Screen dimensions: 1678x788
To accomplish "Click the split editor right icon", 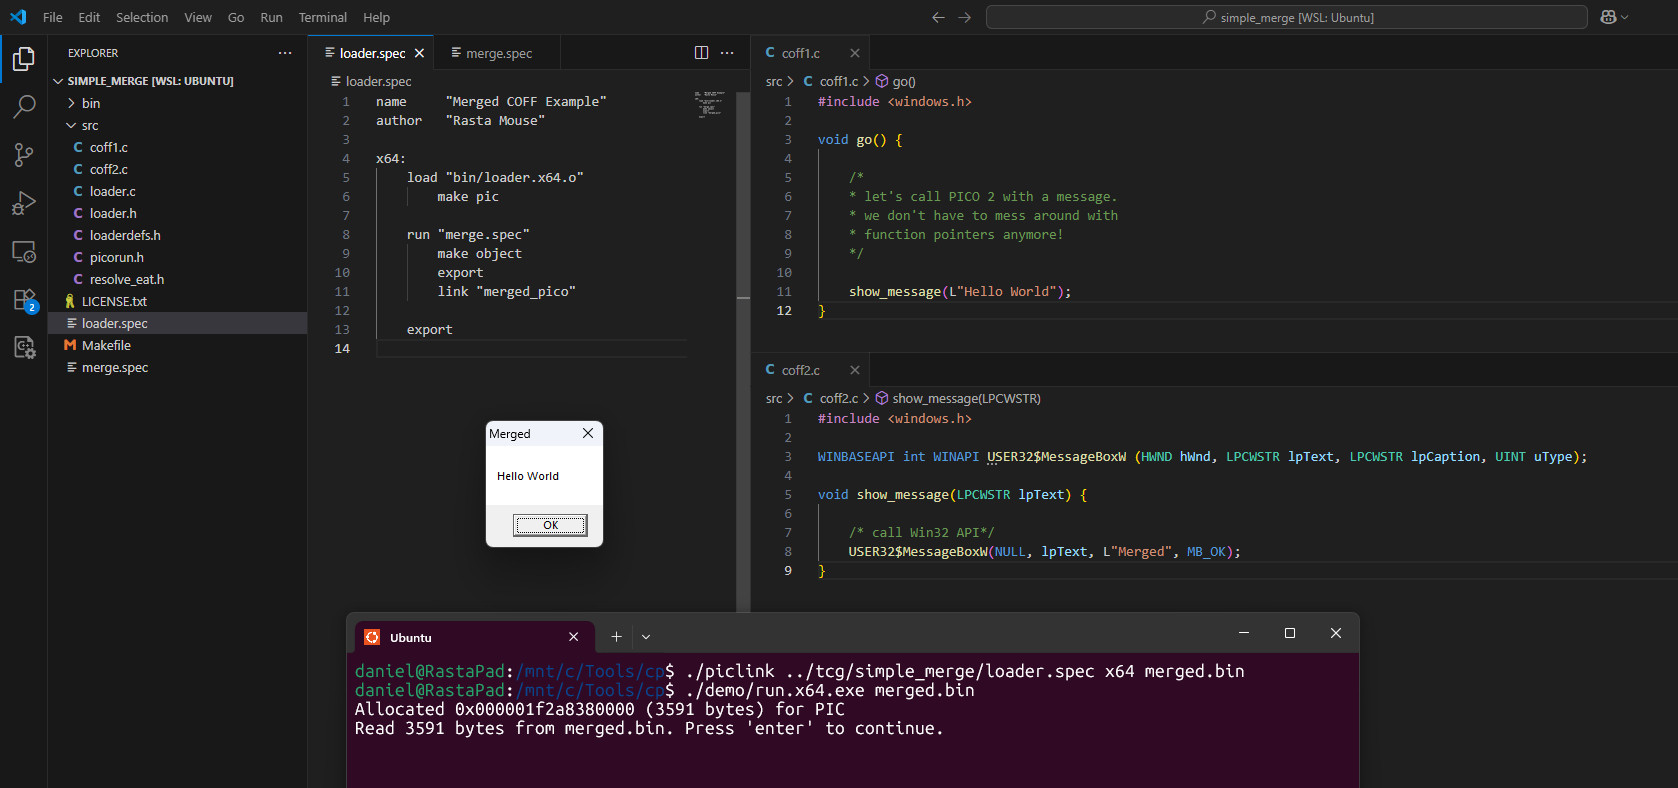I will 701,53.
